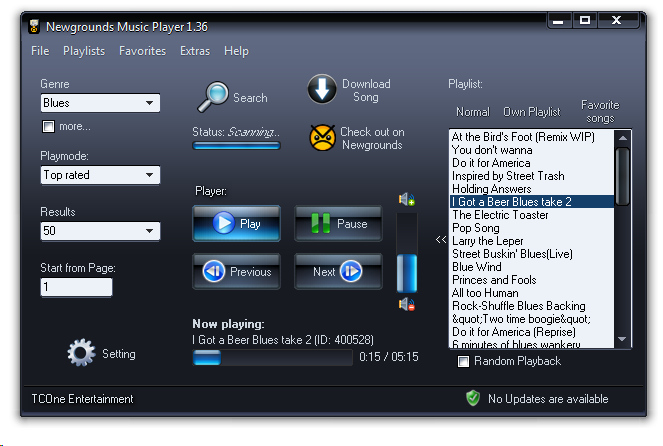Screen dimensions: 663x446
Task: Click the vertical volume slider
Action: (x=407, y=252)
